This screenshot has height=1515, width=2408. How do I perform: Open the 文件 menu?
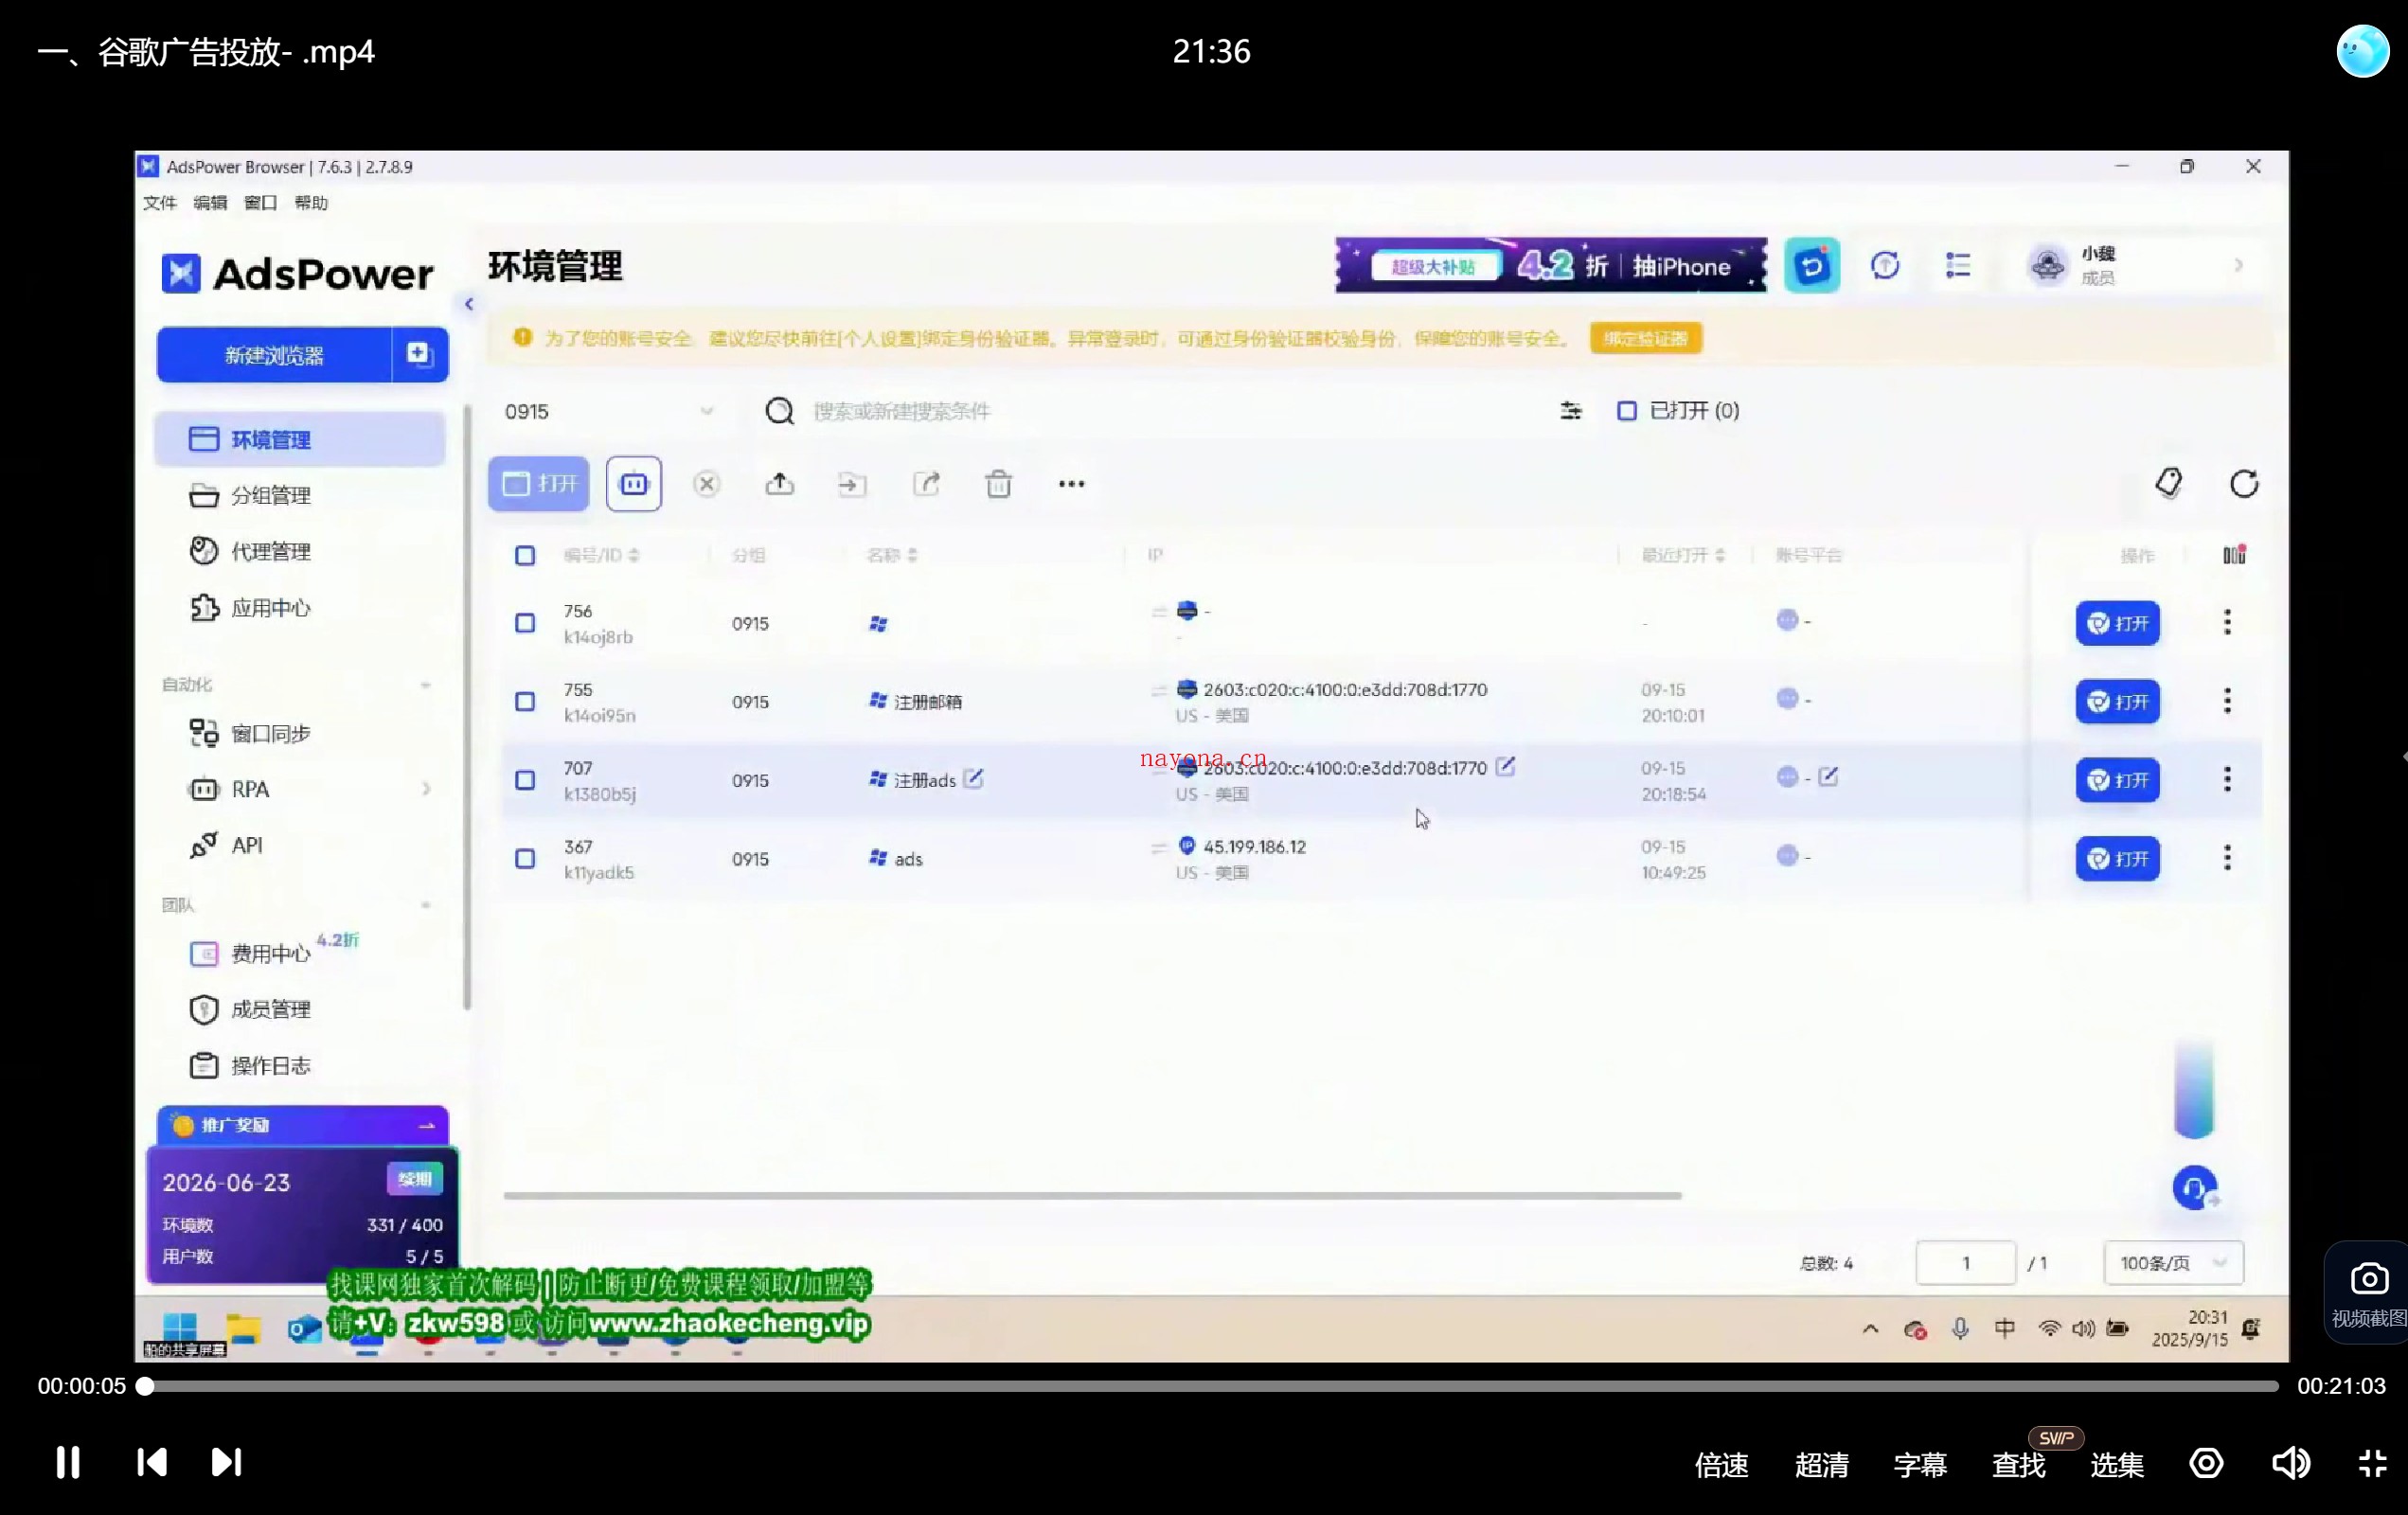pos(160,203)
